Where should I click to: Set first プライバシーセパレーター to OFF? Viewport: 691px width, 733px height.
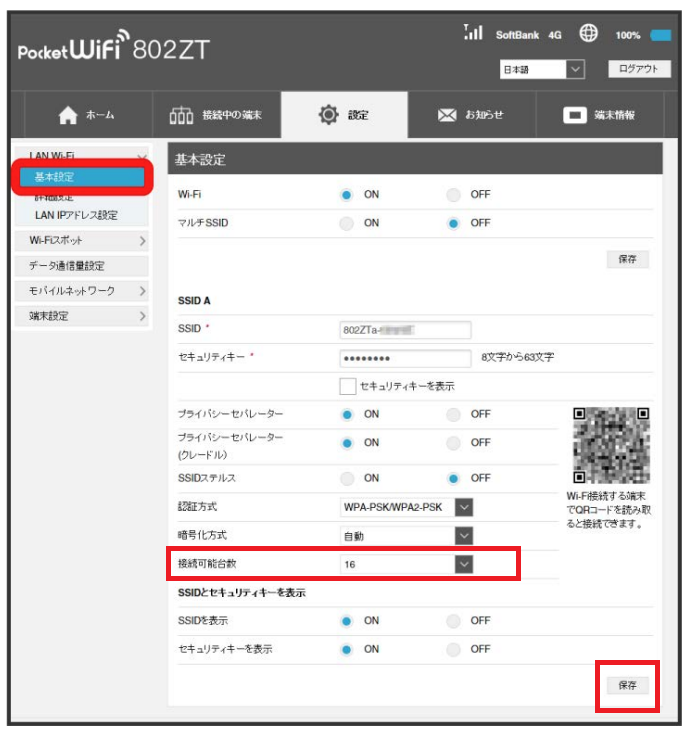(453, 415)
